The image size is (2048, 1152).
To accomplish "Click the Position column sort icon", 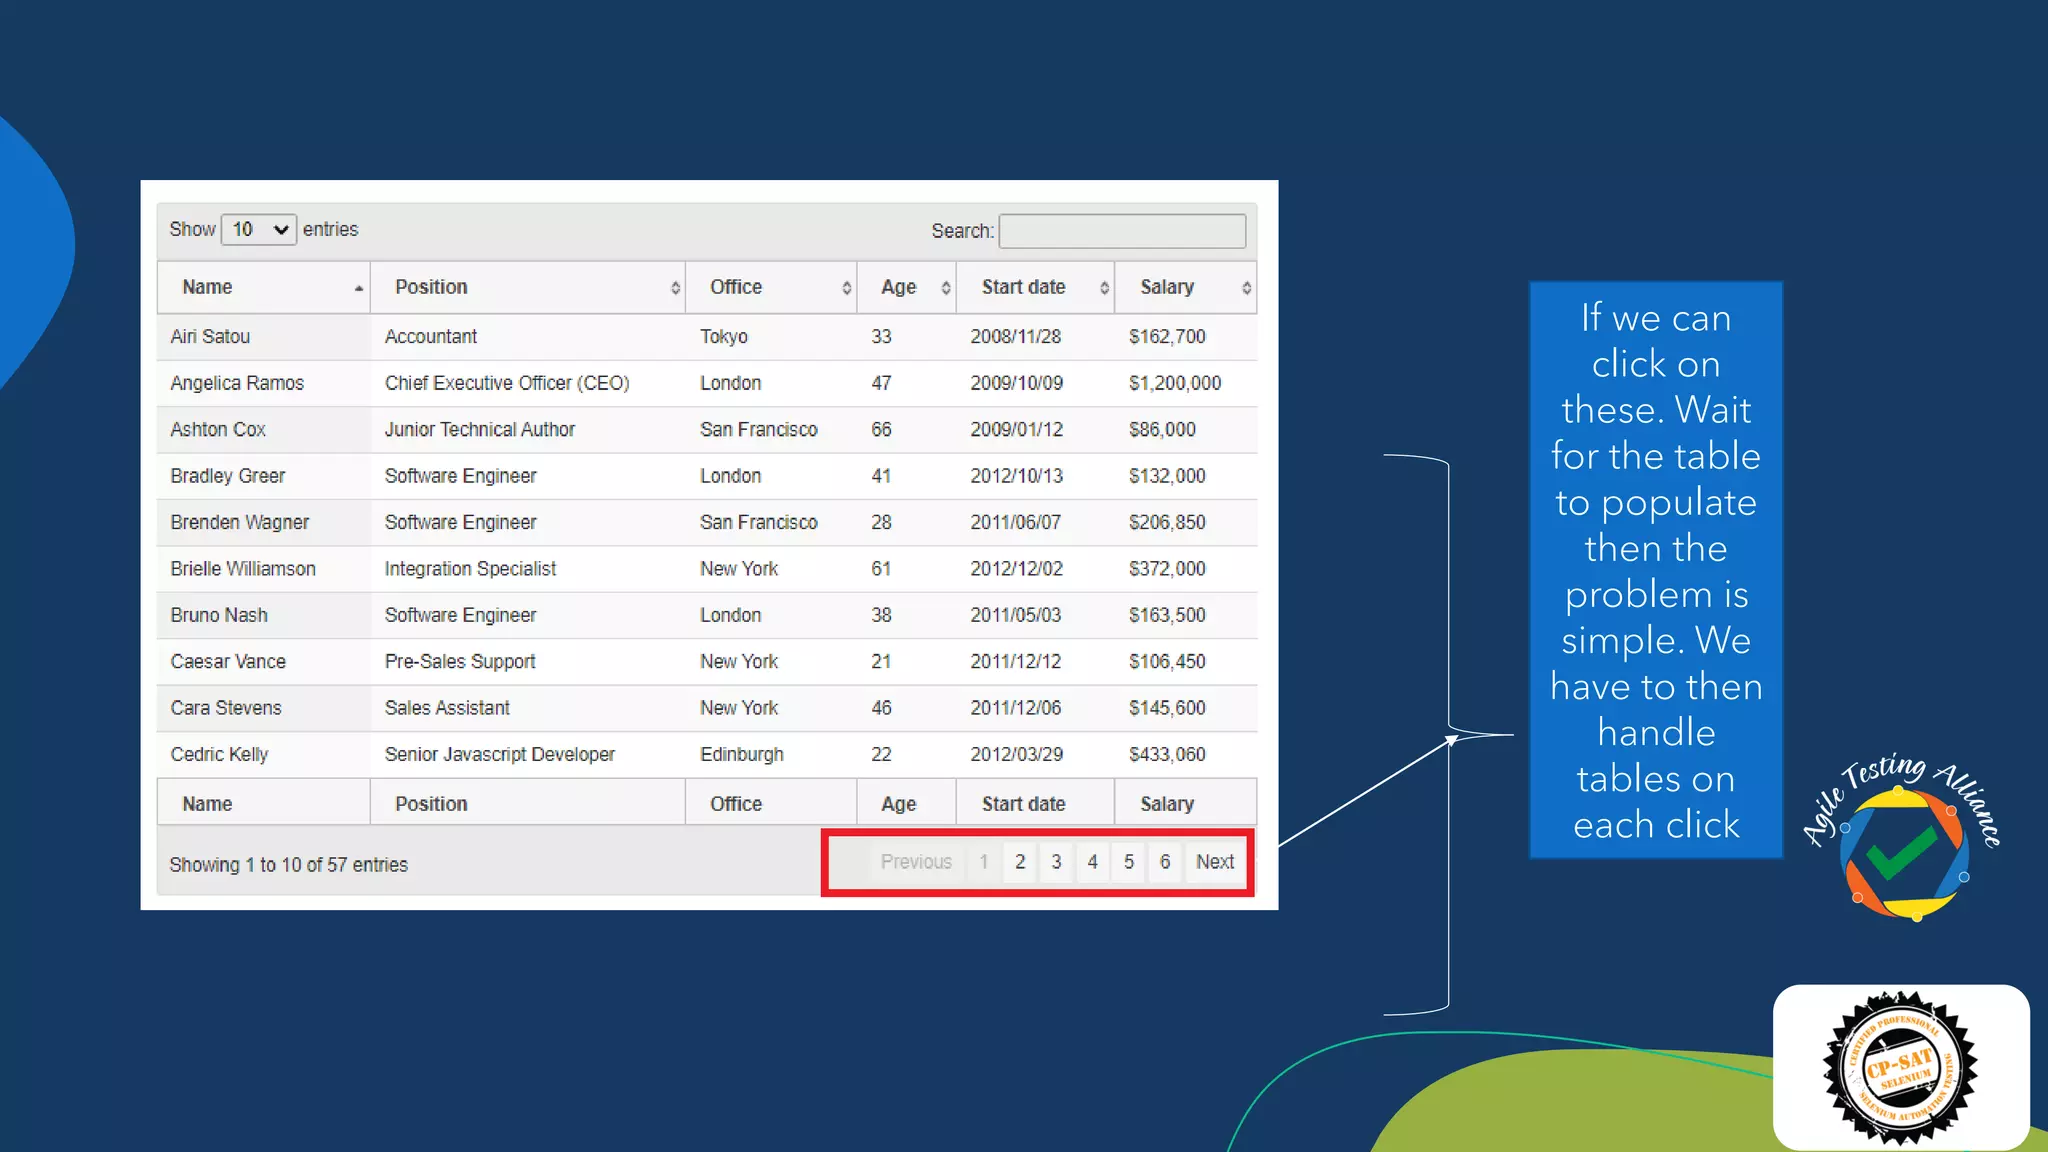I will click(x=675, y=288).
